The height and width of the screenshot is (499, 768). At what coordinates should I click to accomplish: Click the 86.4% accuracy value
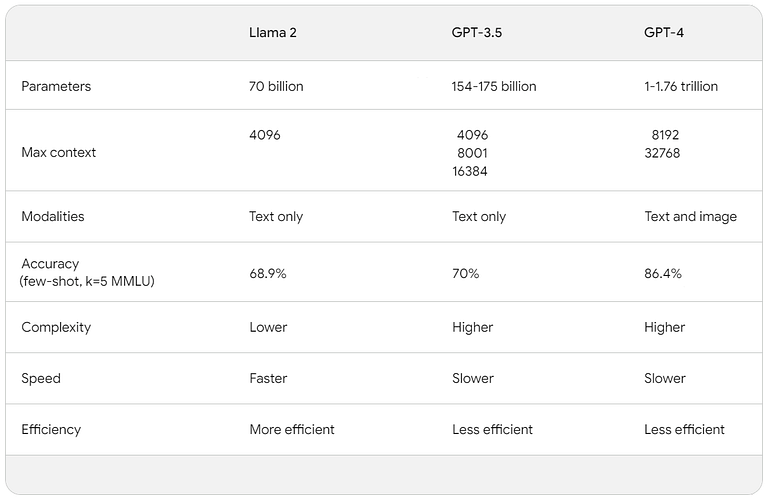point(663,273)
